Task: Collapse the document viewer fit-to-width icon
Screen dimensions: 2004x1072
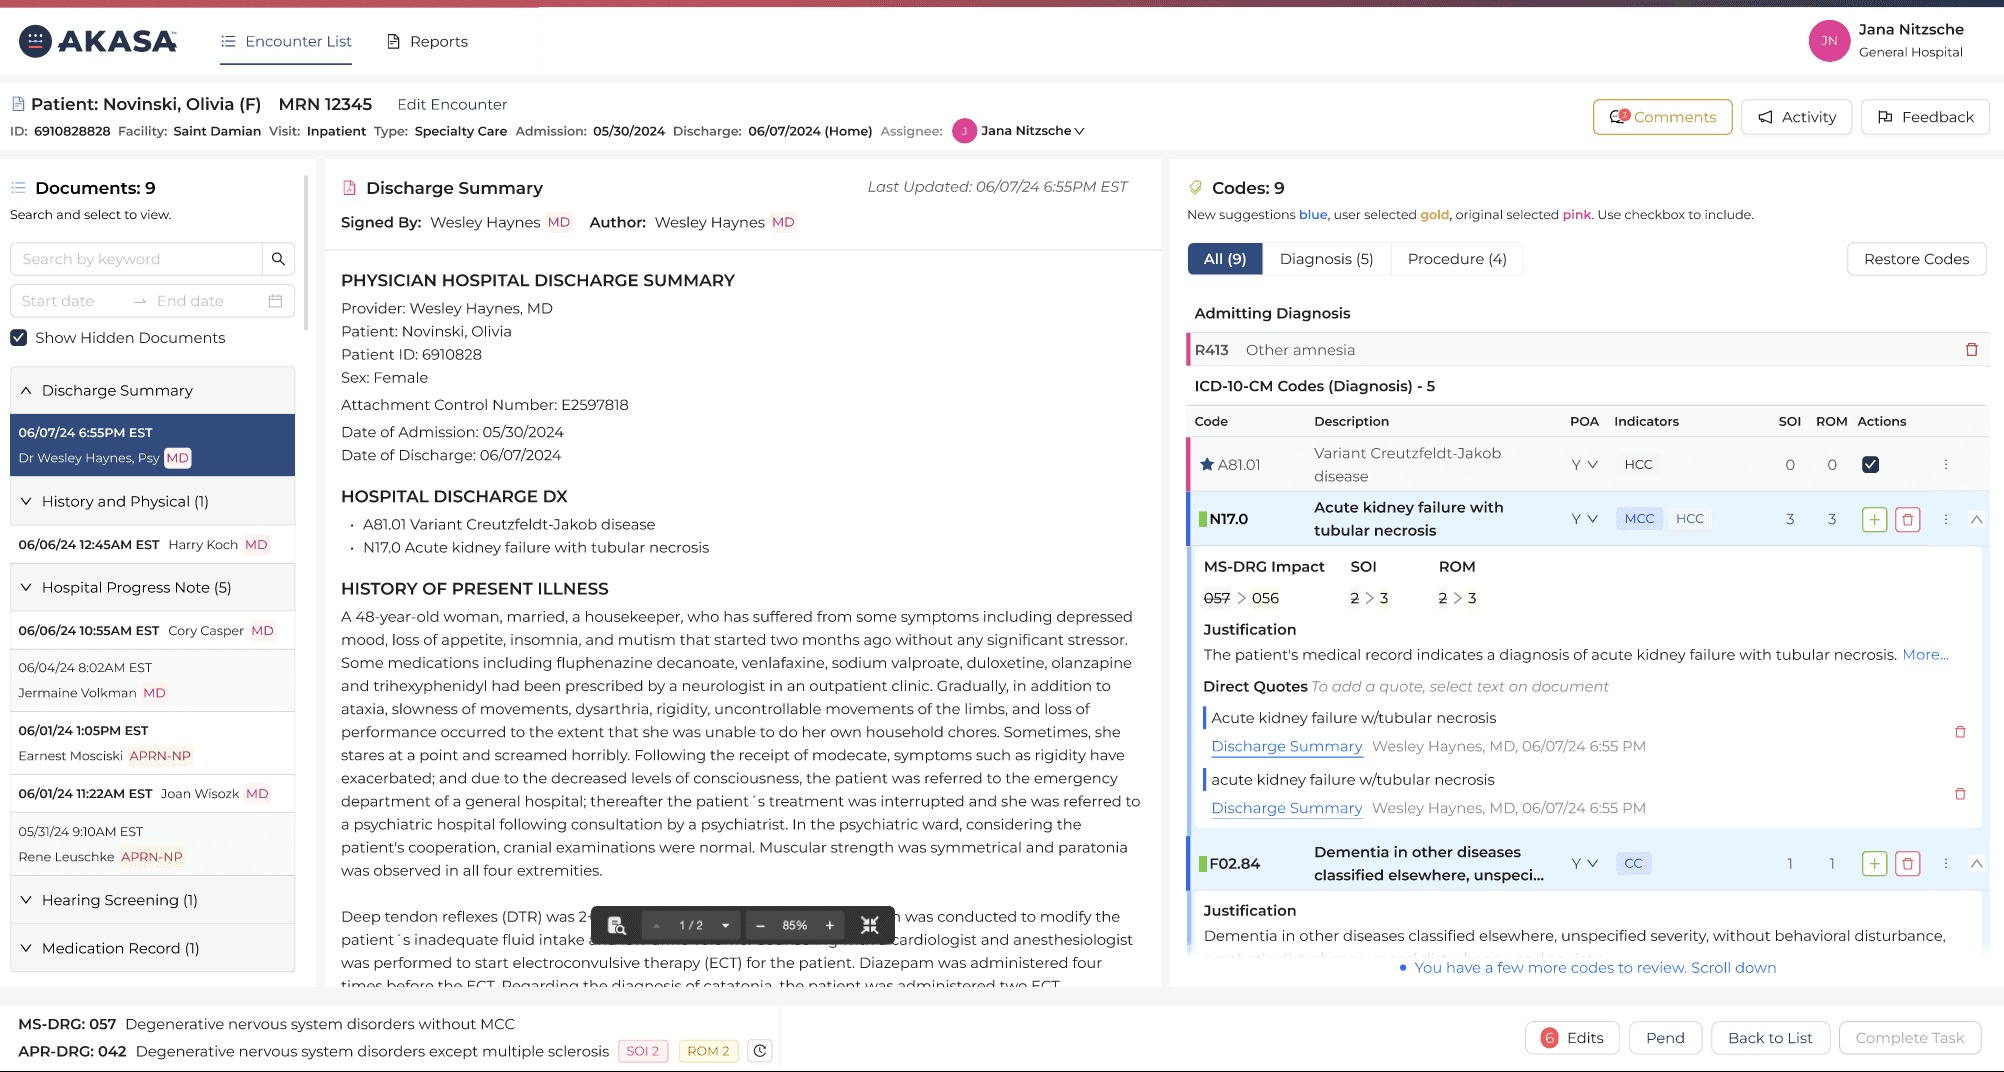Action: coord(870,925)
